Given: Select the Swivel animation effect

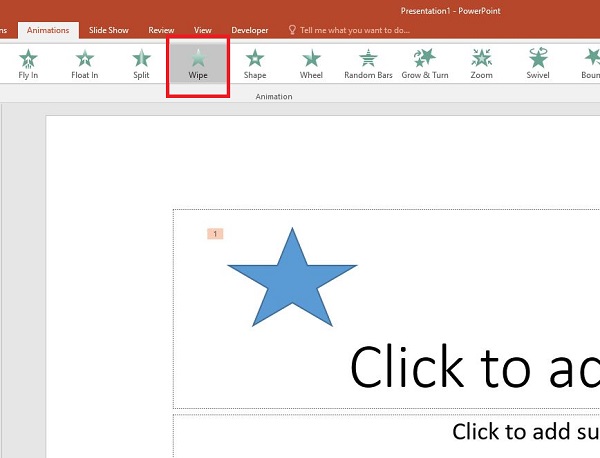Looking at the screenshot, I should [x=538, y=63].
